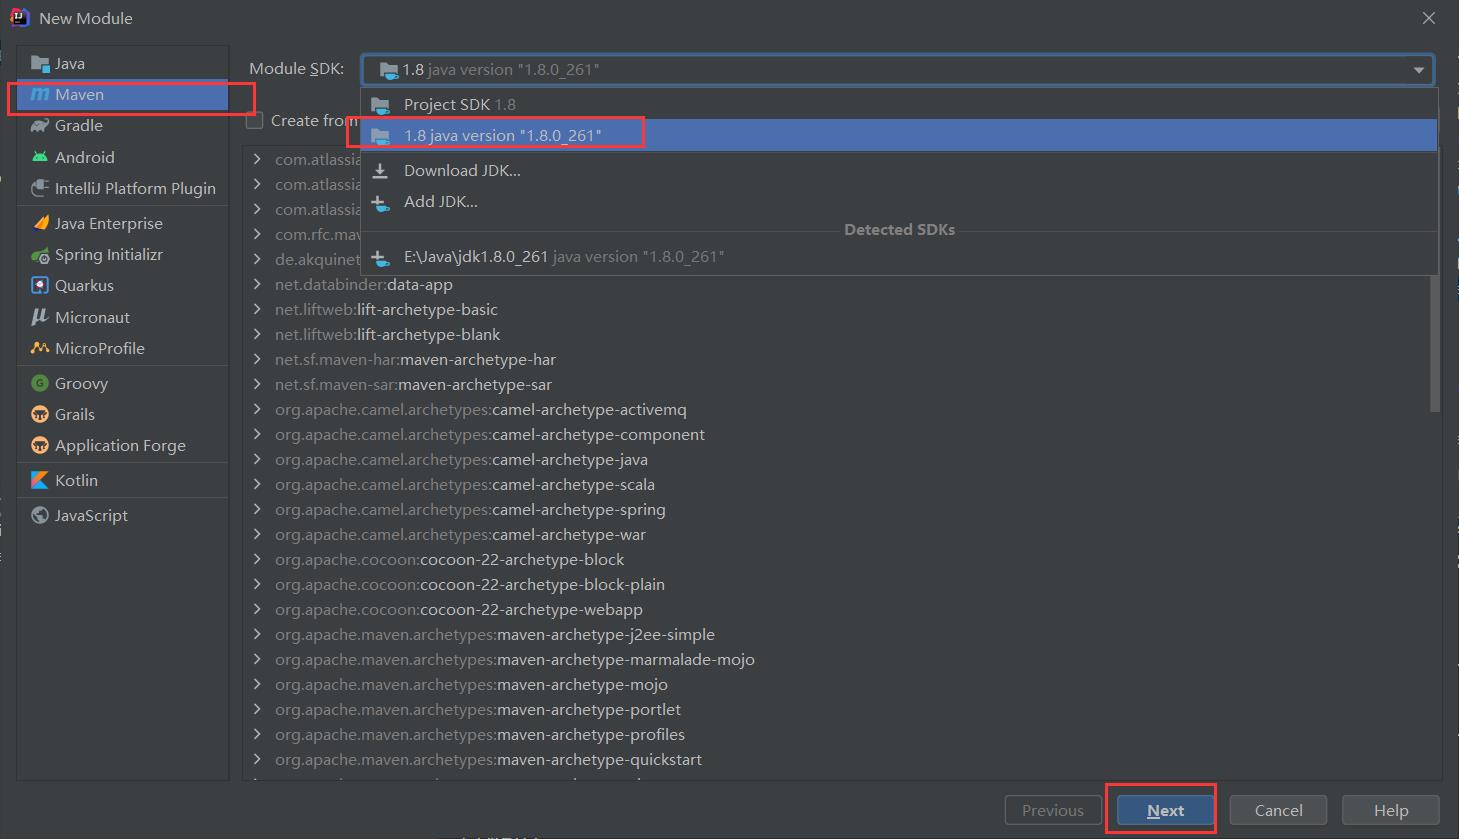The height and width of the screenshot is (839, 1459).
Task: Click the highlighted 1.8 SDK folder icon
Action: click(x=380, y=136)
